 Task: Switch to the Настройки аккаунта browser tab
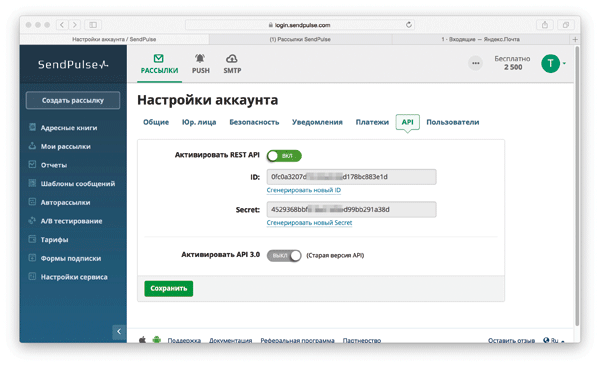click(114, 39)
